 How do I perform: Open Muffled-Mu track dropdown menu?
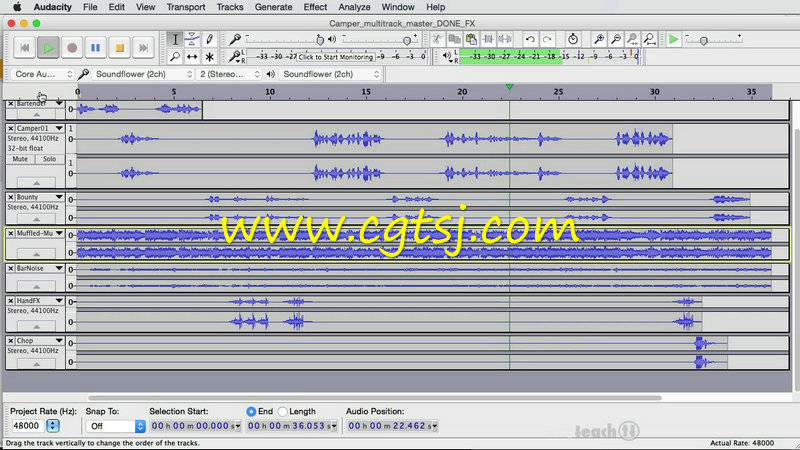click(x=59, y=233)
